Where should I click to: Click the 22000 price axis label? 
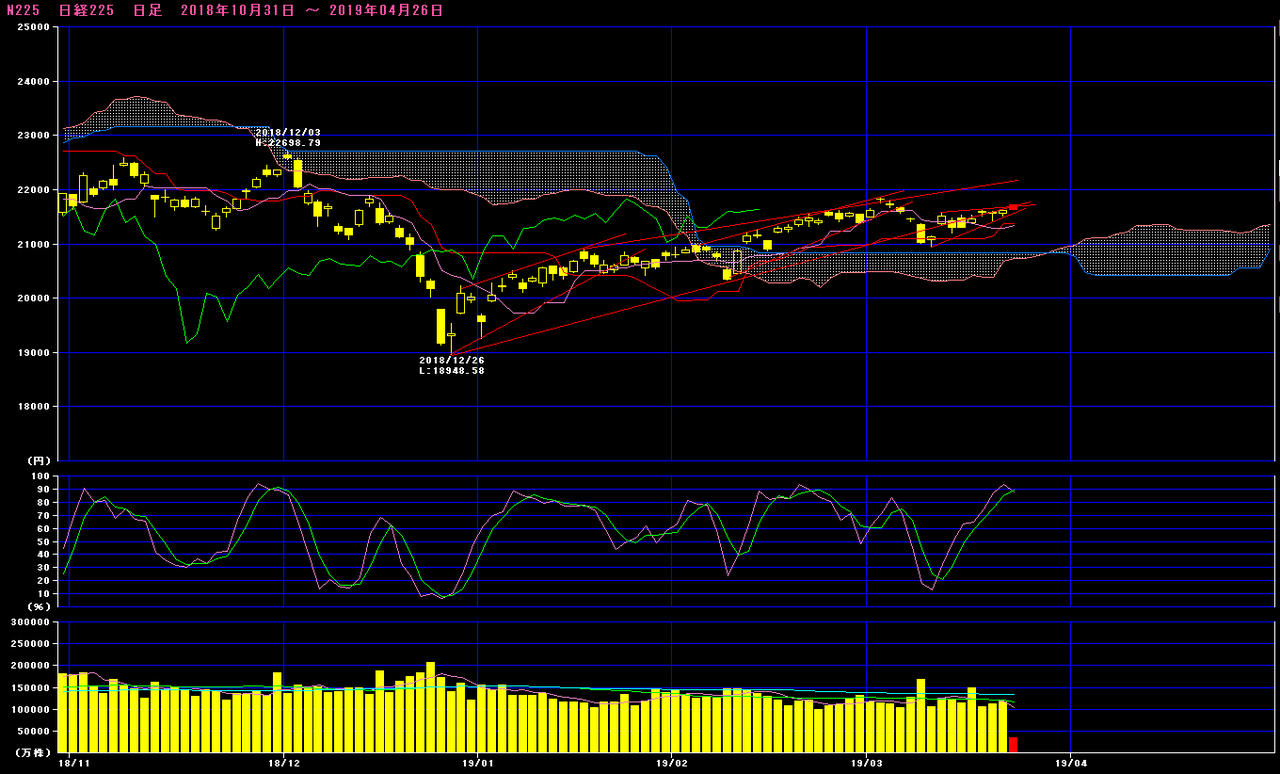(34, 190)
